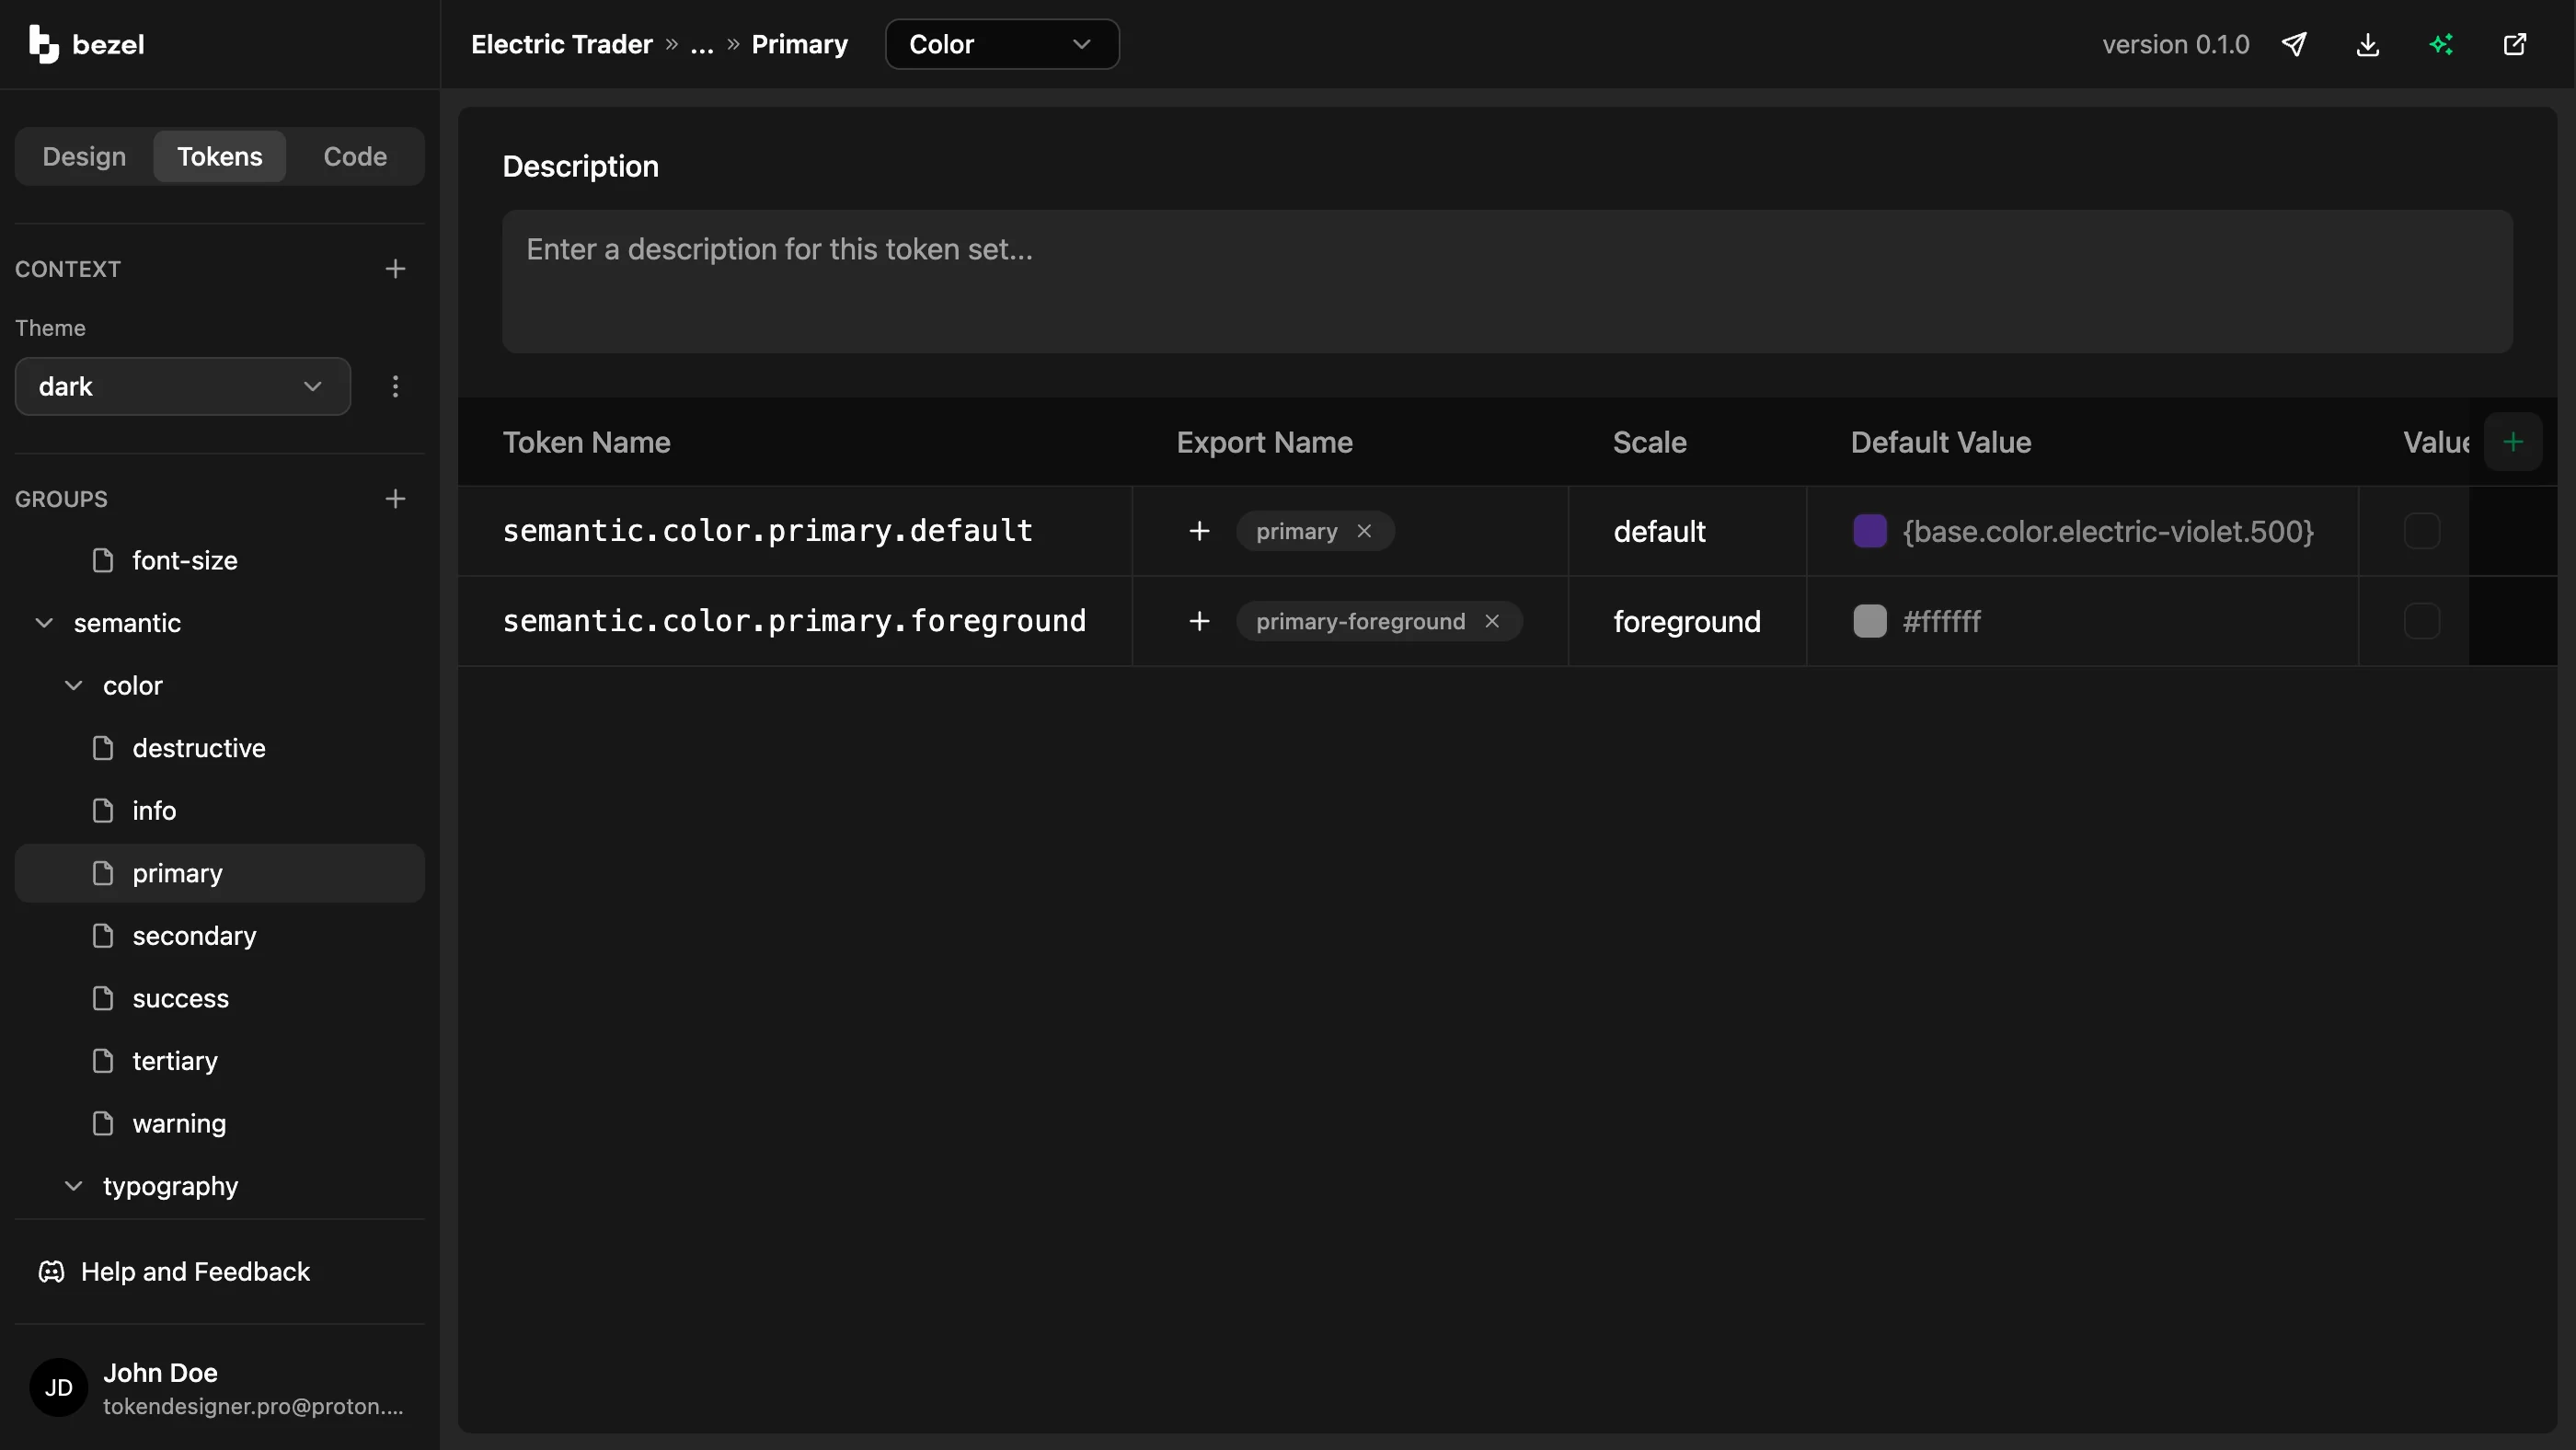Click the #ffffff default value text
This screenshot has height=1450, width=2576.
coord(1941,621)
